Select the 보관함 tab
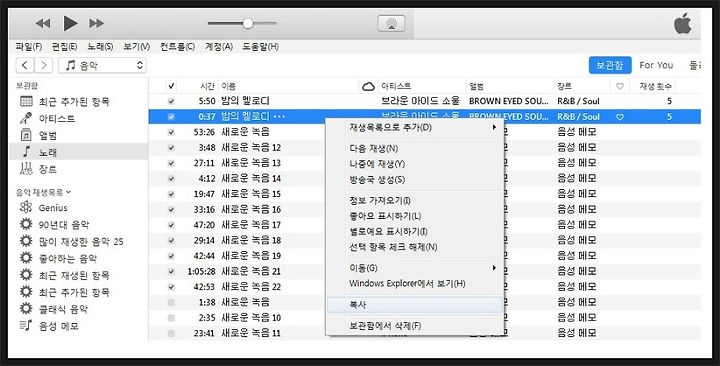The image size is (720, 366). point(610,66)
